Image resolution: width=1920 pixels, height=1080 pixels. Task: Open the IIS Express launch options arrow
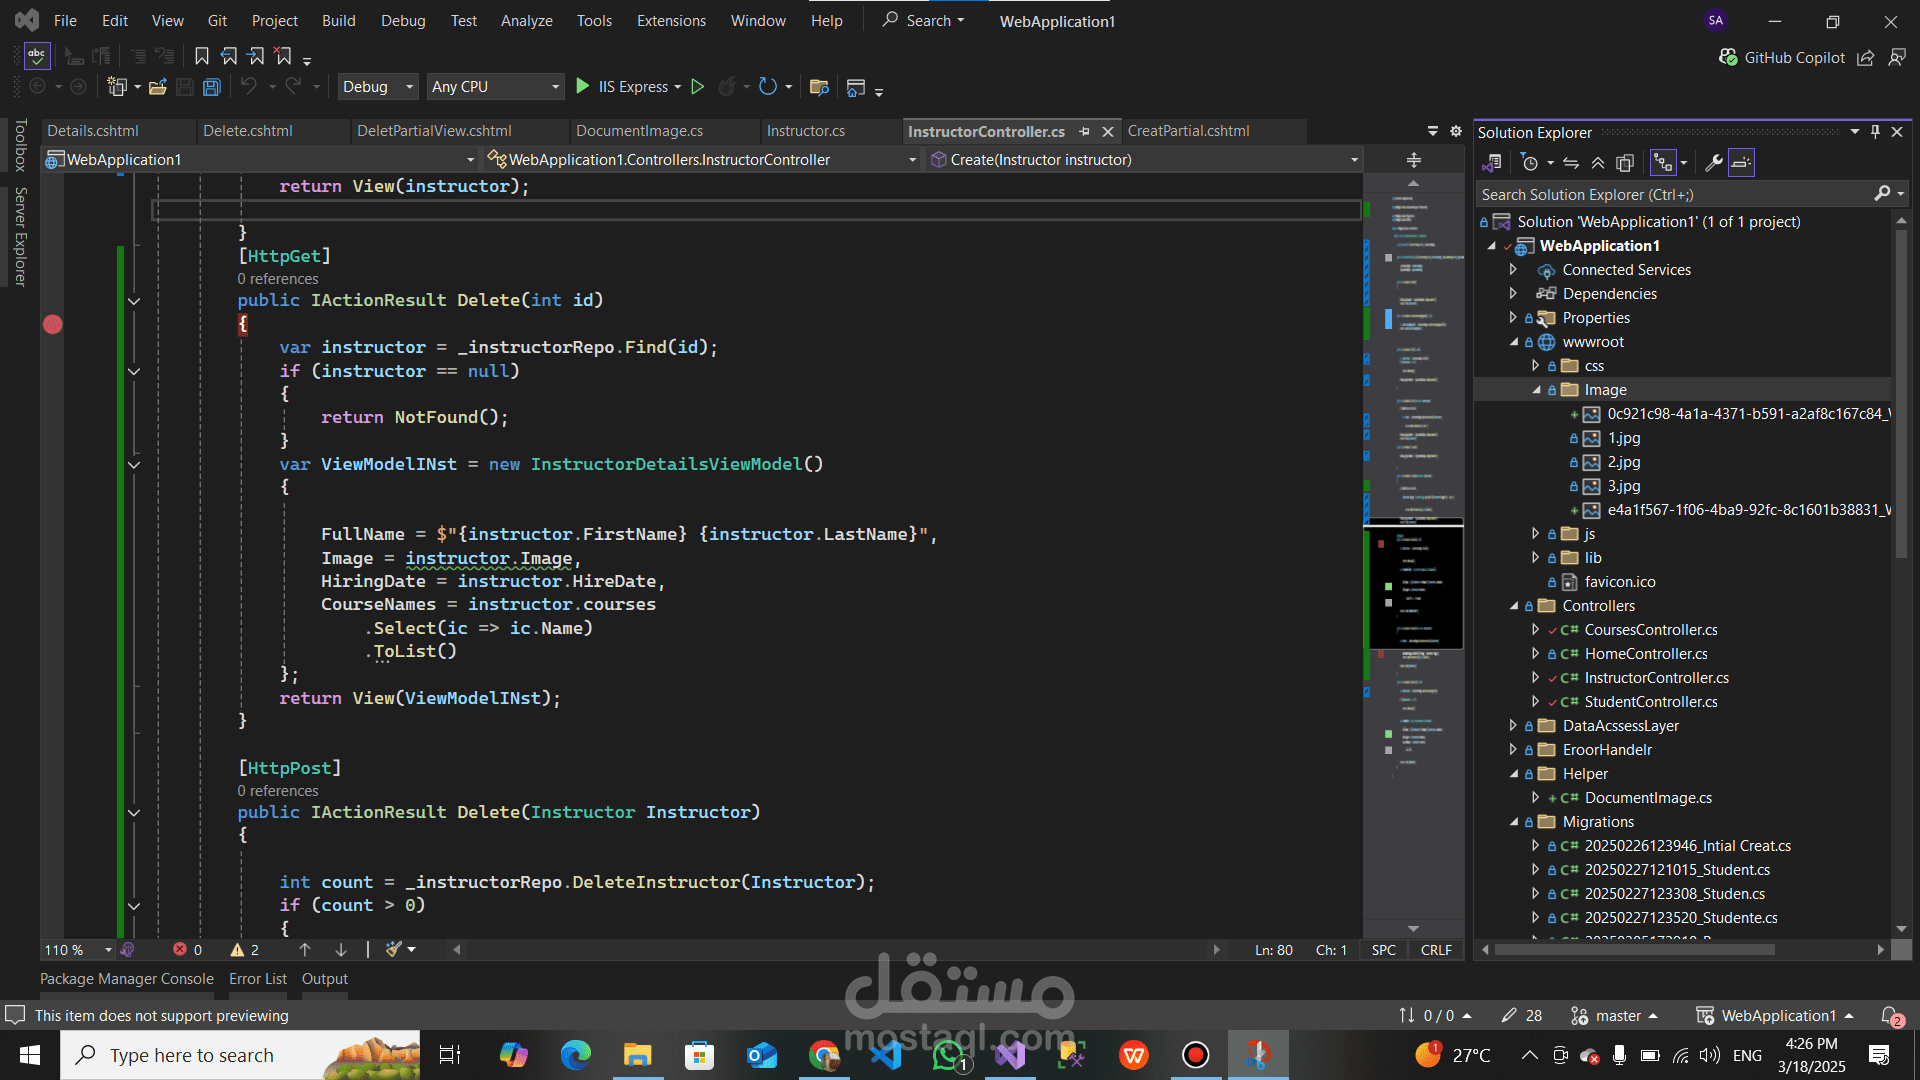coord(678,87)
